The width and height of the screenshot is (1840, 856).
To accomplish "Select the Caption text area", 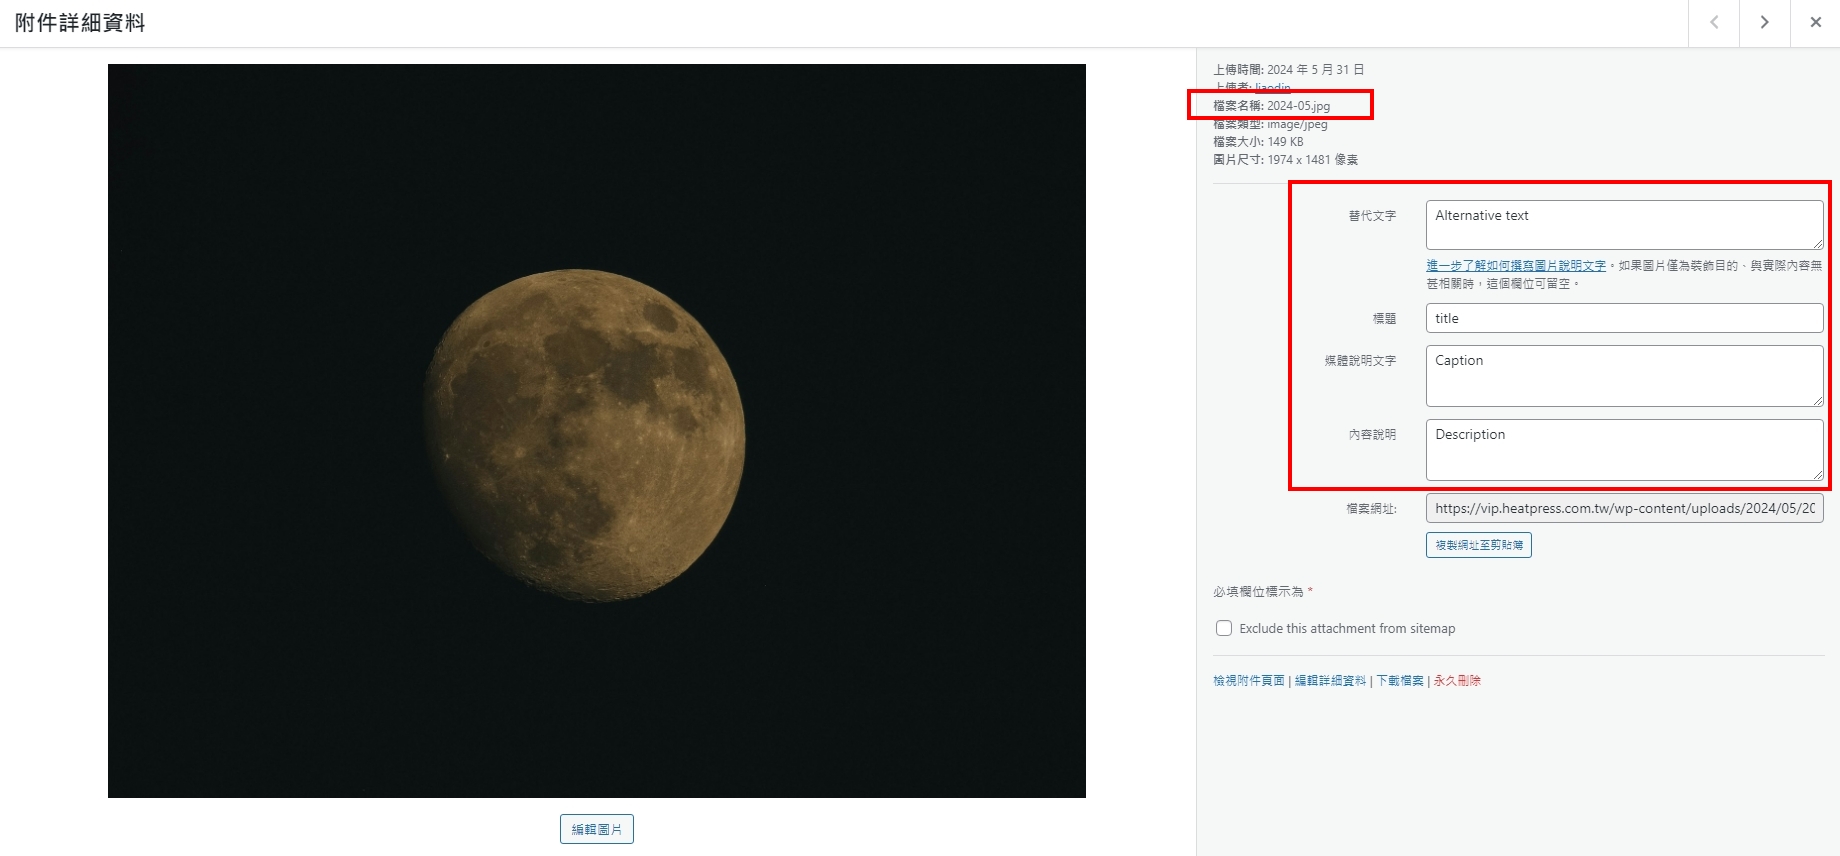I will (1623, 376).
